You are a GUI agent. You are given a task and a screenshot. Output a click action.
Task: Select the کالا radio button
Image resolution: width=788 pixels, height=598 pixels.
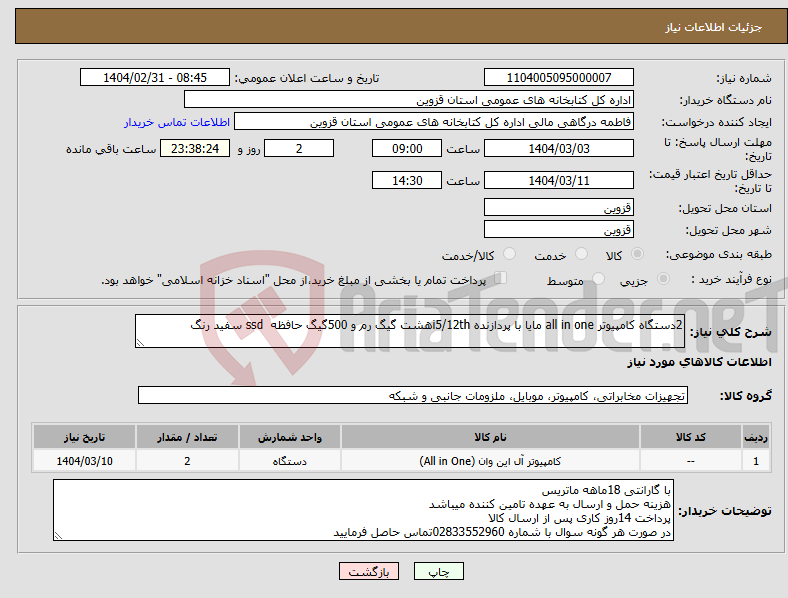[637, 254]
